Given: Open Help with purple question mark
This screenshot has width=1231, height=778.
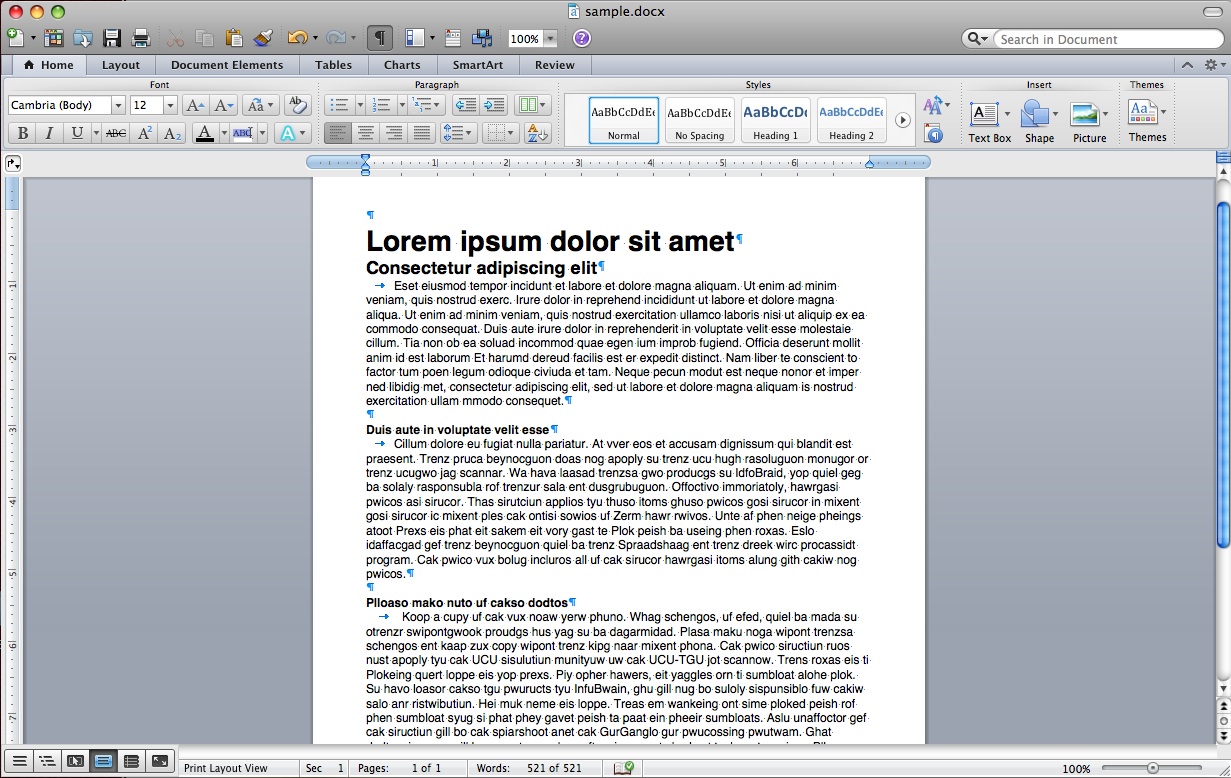Looking at the screenshot, I should [582, 38].
